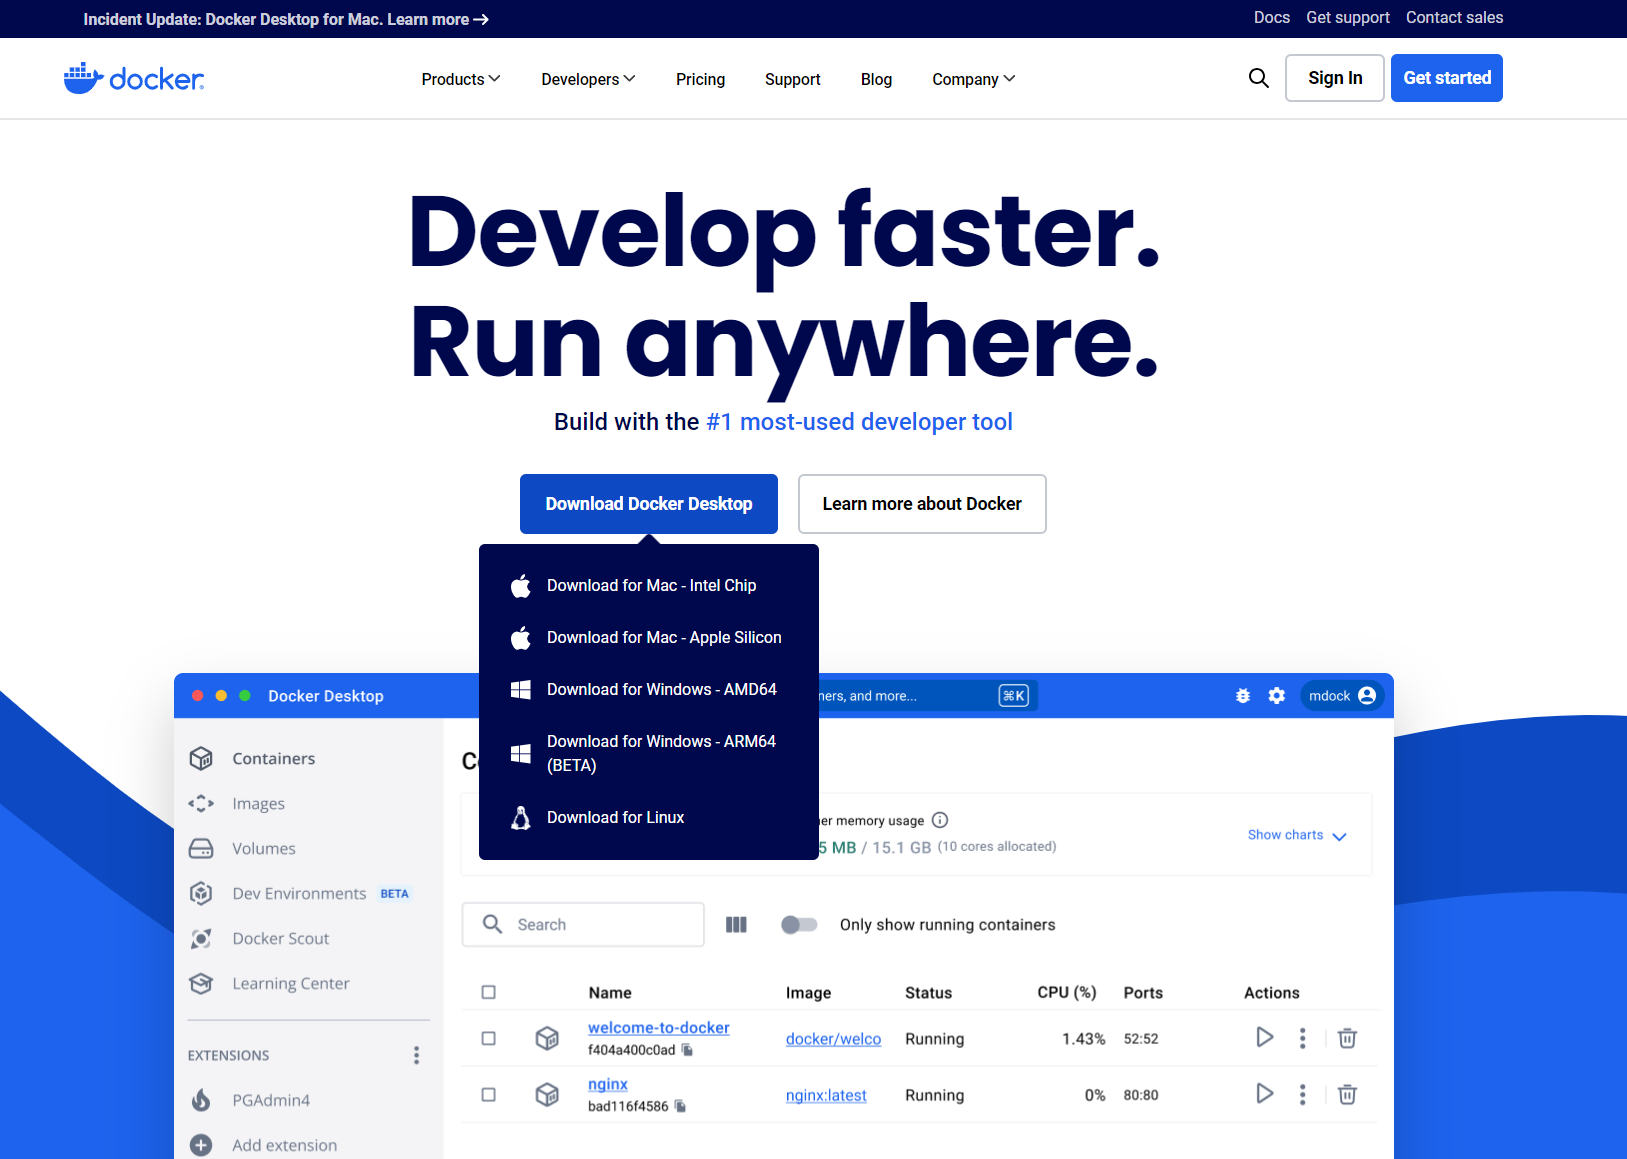The height and width of the screenshot is (1159, 1627).
Task: Start the nginx container play icon
Action: tap(1265, 1093)
